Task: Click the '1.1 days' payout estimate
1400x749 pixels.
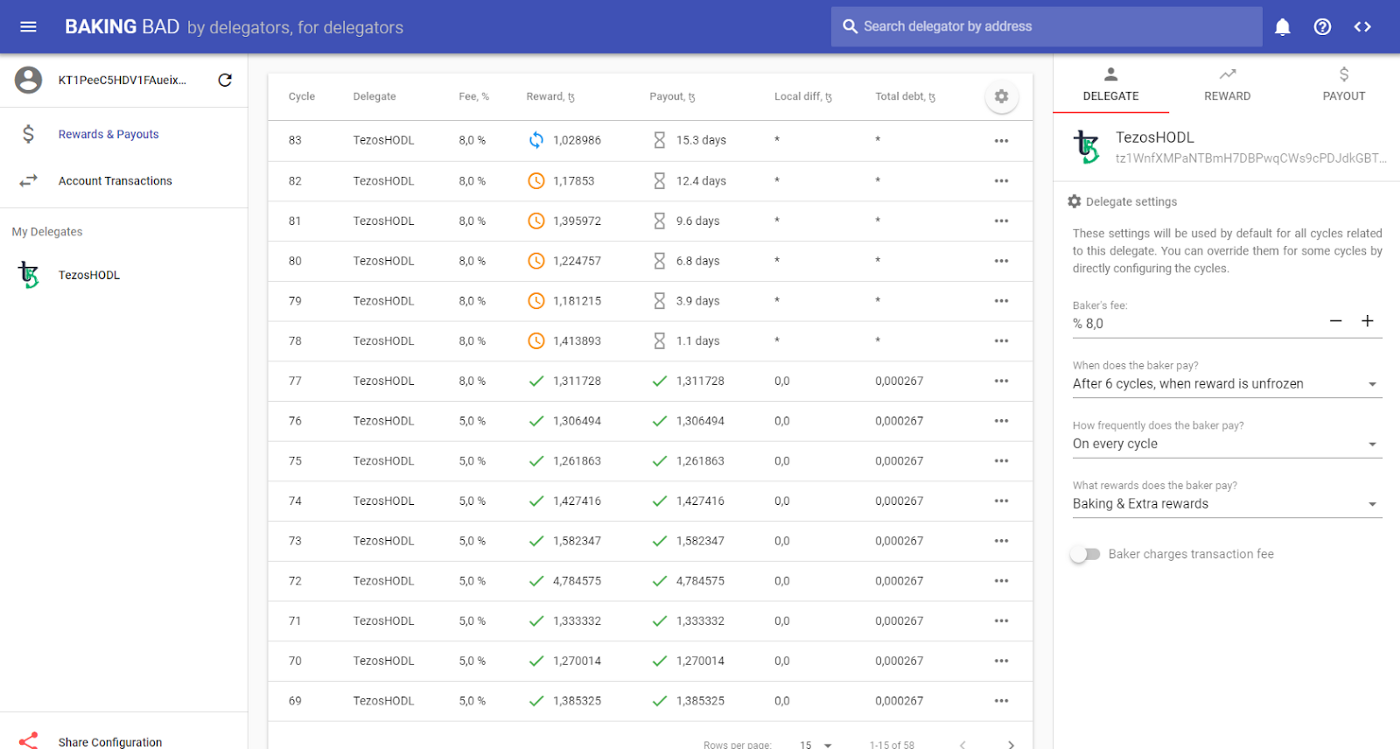Action: pyautogui.click(x=698, y=341)
